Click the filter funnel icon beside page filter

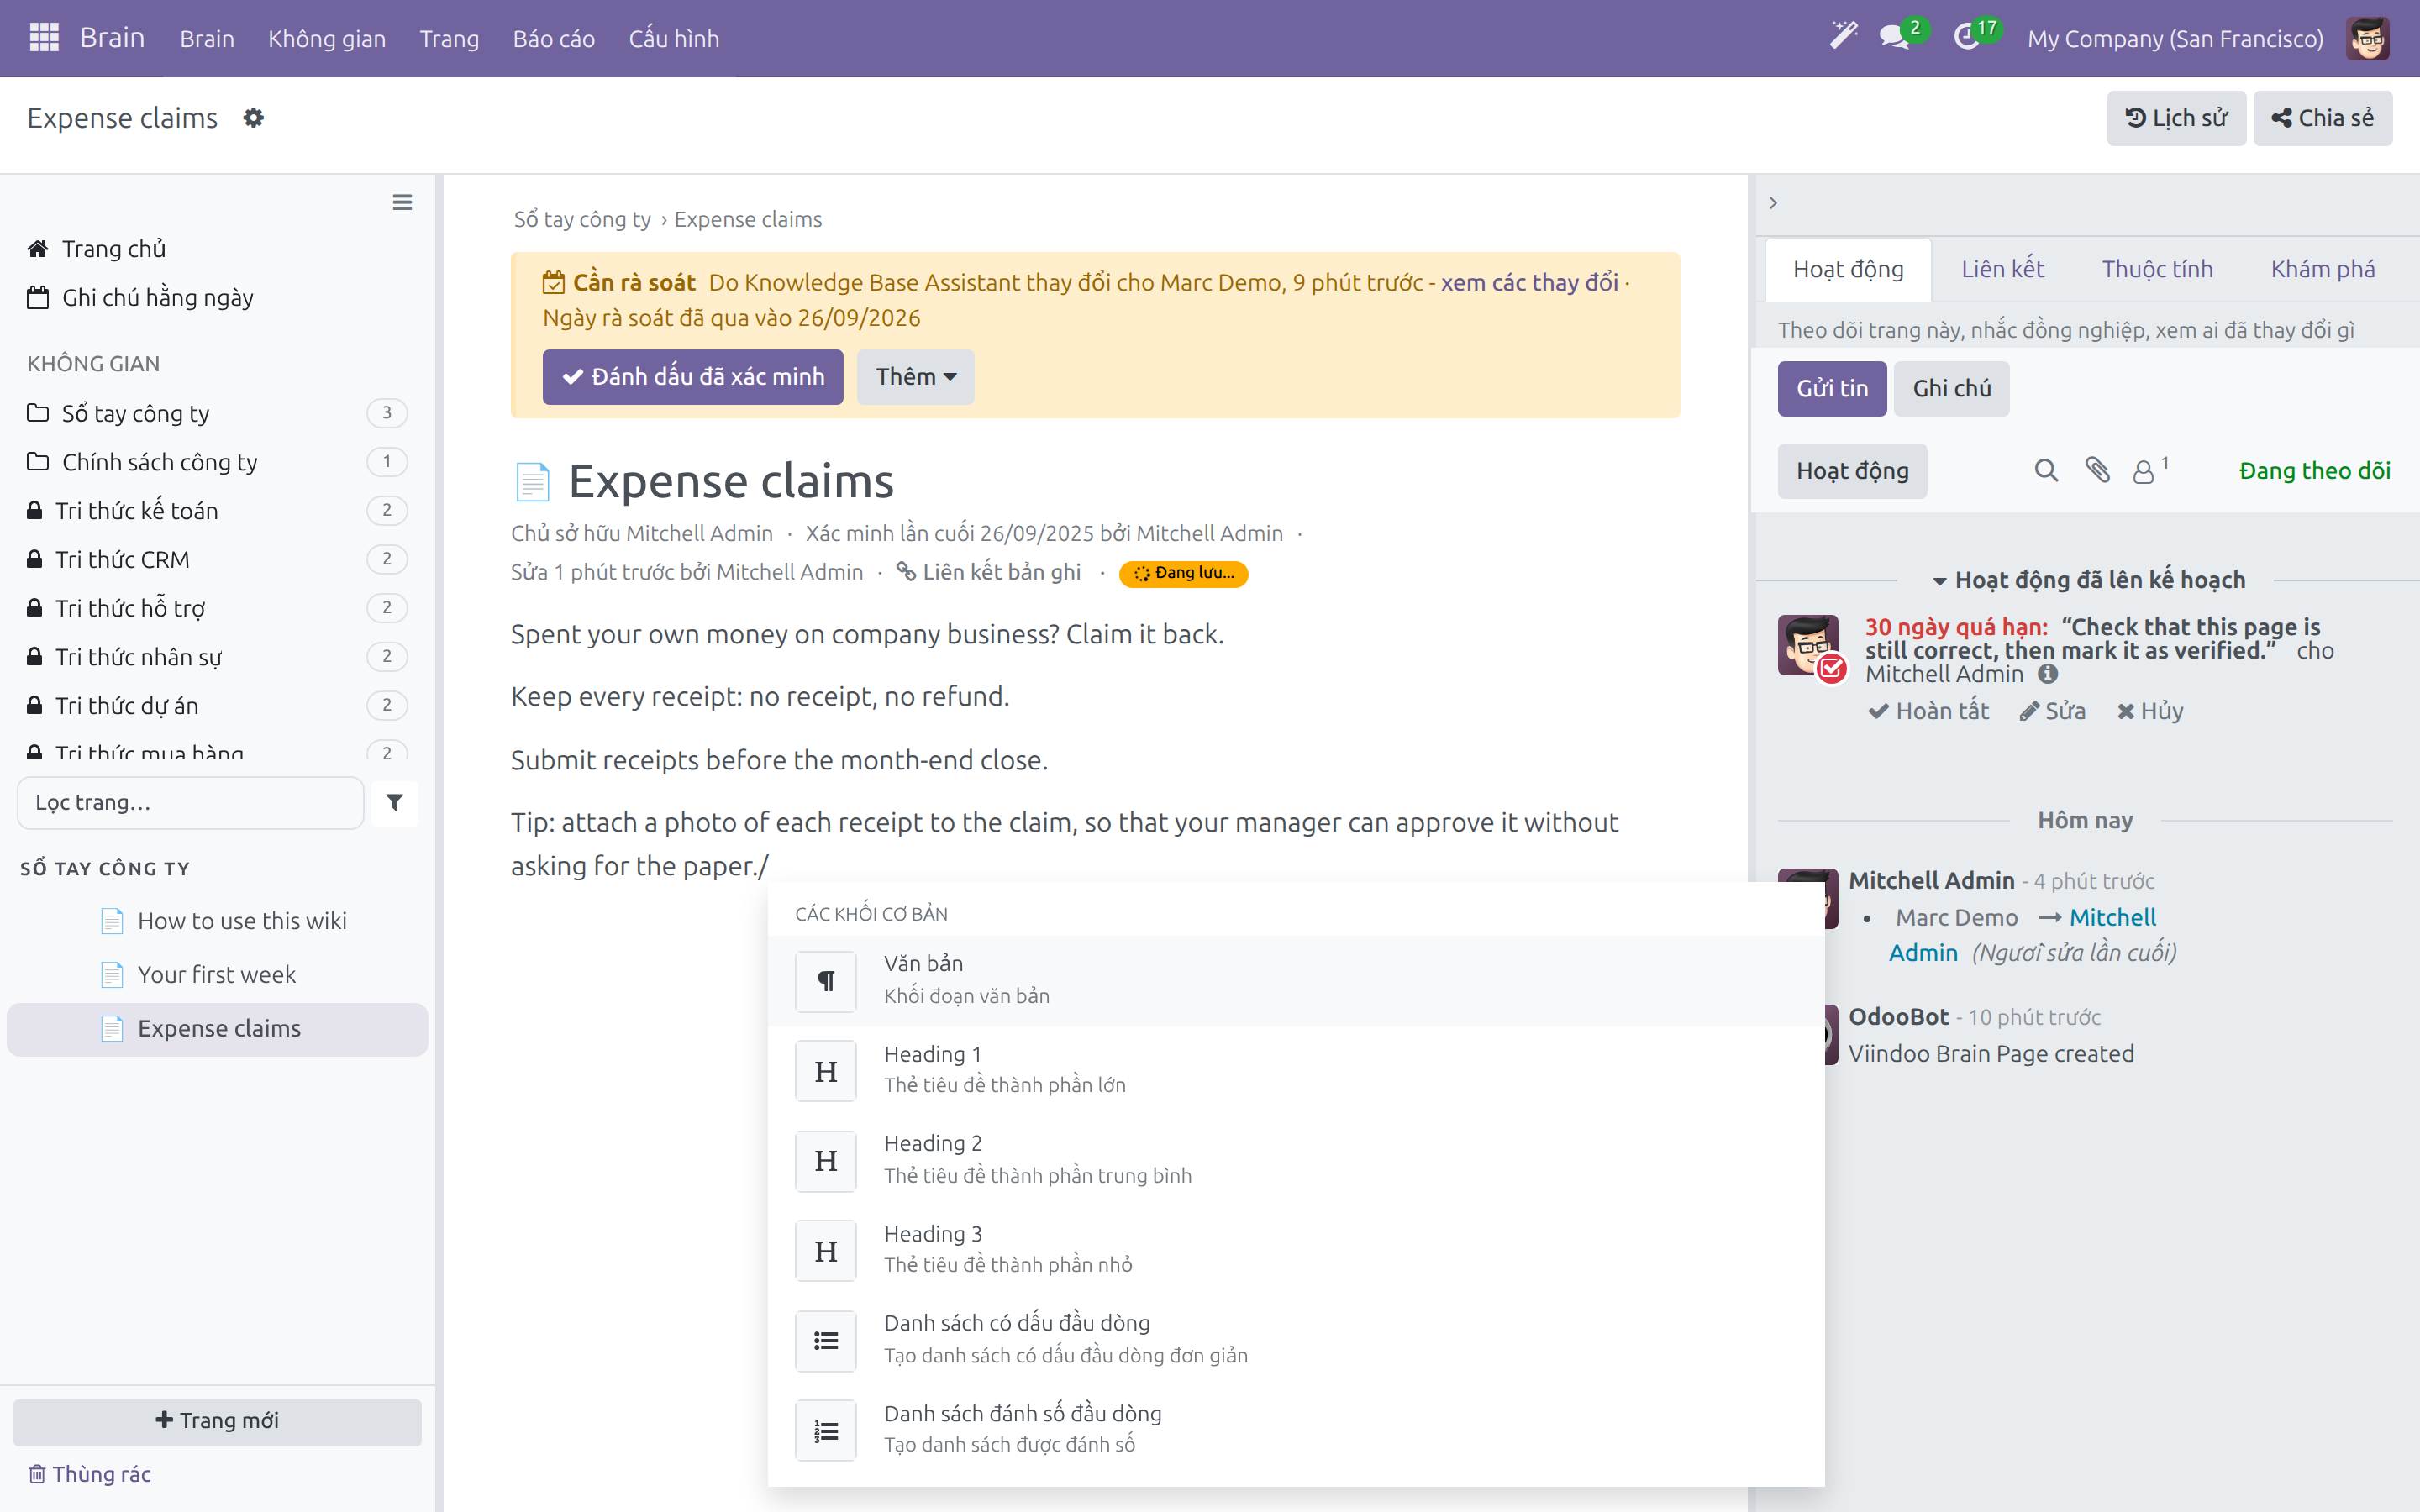(x=395, y=802)
